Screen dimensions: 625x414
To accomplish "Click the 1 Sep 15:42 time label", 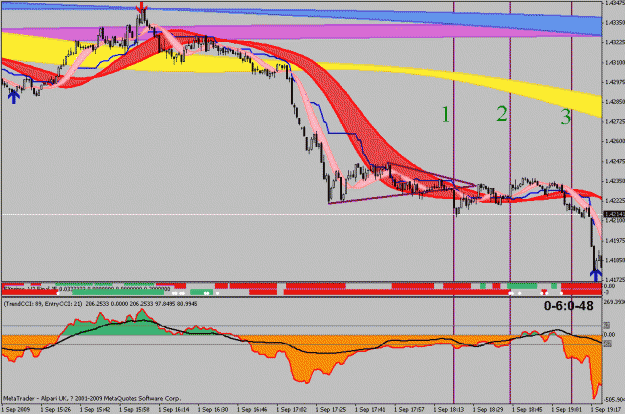I will pyautogui.click(x=95, y=409).
